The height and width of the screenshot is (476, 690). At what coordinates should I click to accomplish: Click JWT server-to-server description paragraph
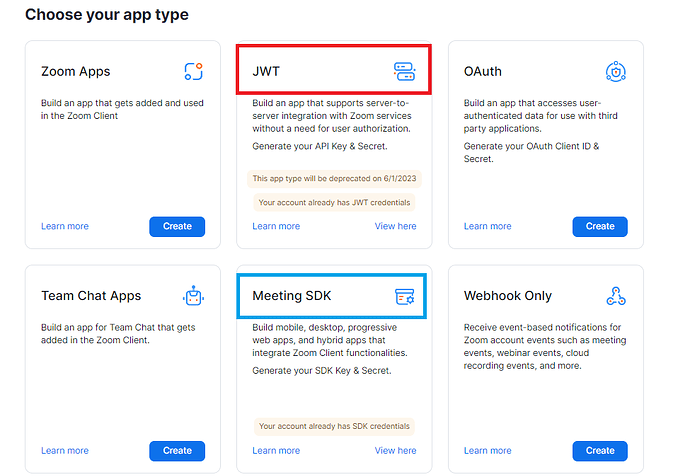coord(332,116)
